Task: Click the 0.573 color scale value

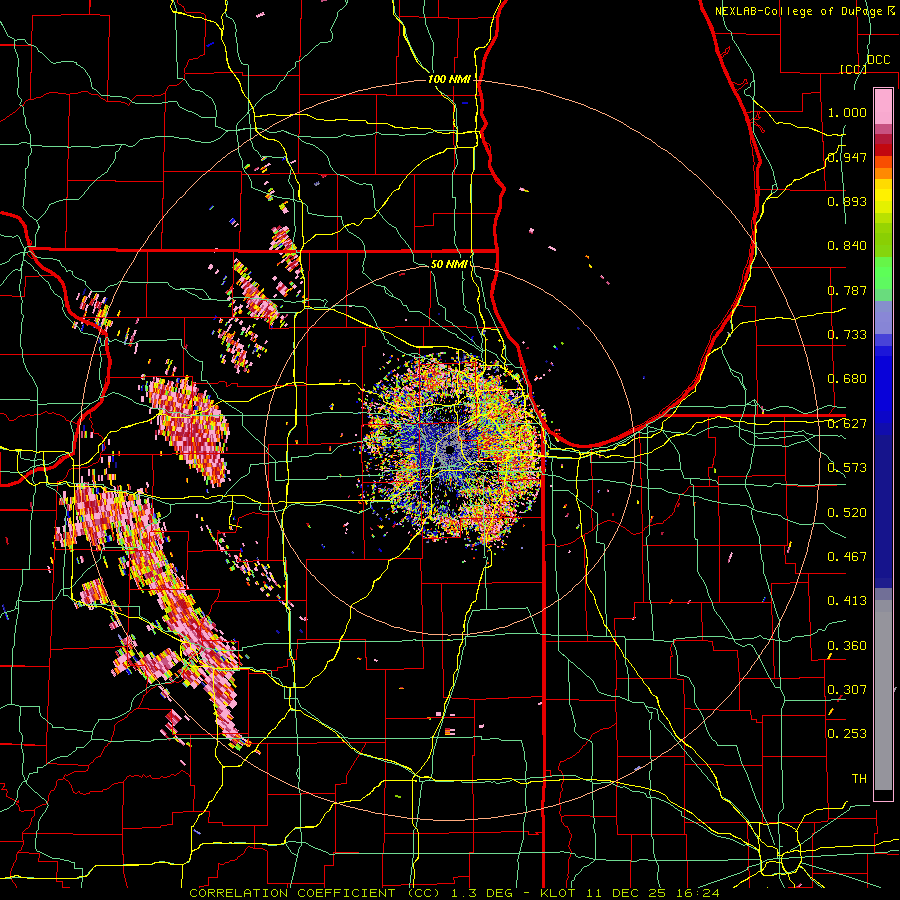Action: (x=847, y=468)
